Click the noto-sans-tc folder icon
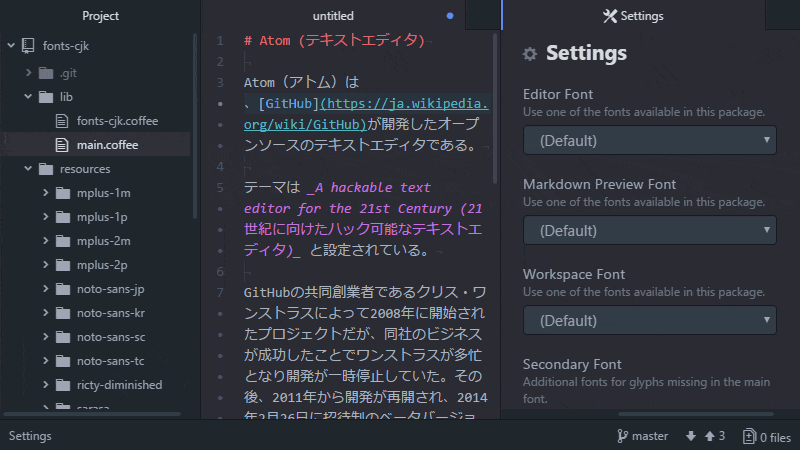Viewport: 800px width, 450px height. pos(63,361)
